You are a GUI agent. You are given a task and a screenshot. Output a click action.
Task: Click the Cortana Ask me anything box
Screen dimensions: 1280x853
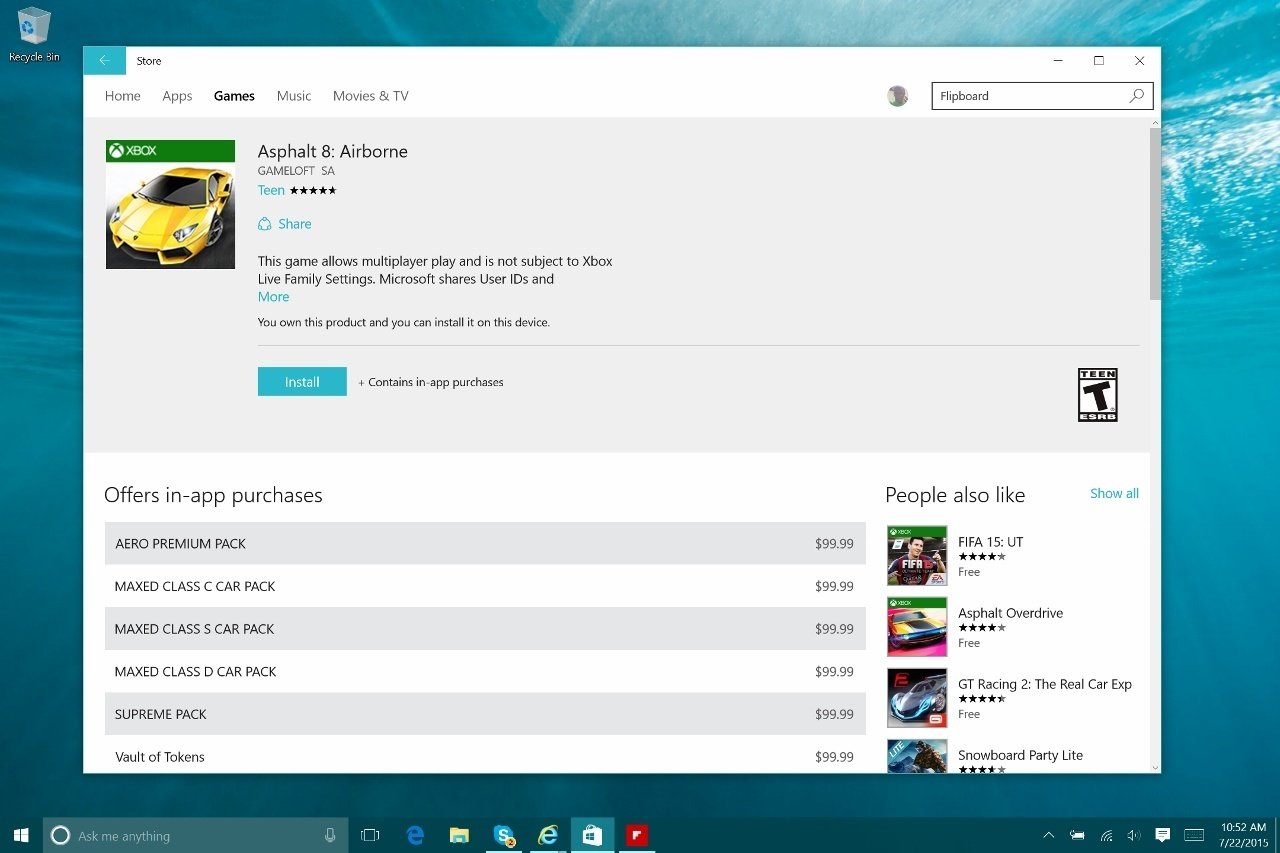pos(195,835)
